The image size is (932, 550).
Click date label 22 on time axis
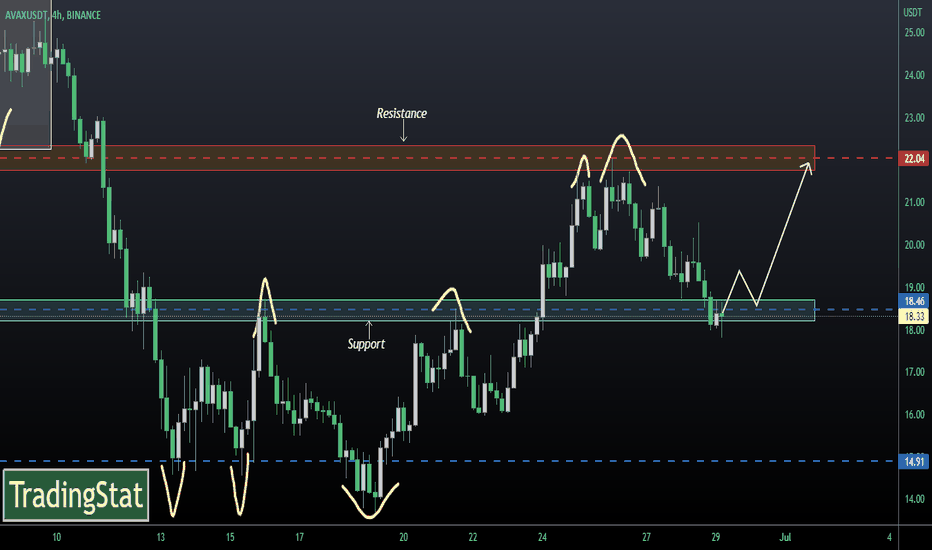473,537
